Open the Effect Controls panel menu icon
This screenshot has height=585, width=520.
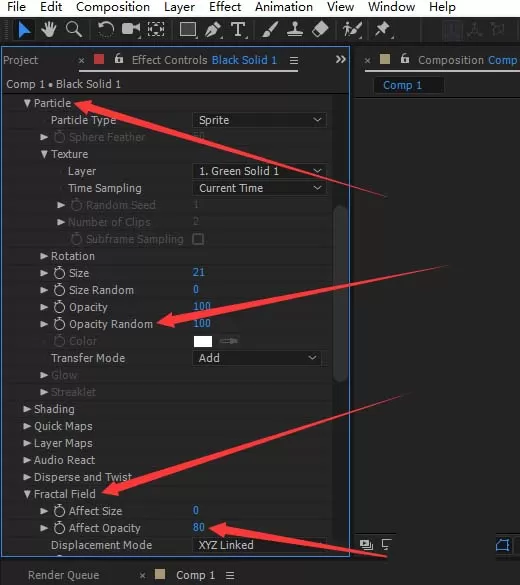(x=294, y=60)
